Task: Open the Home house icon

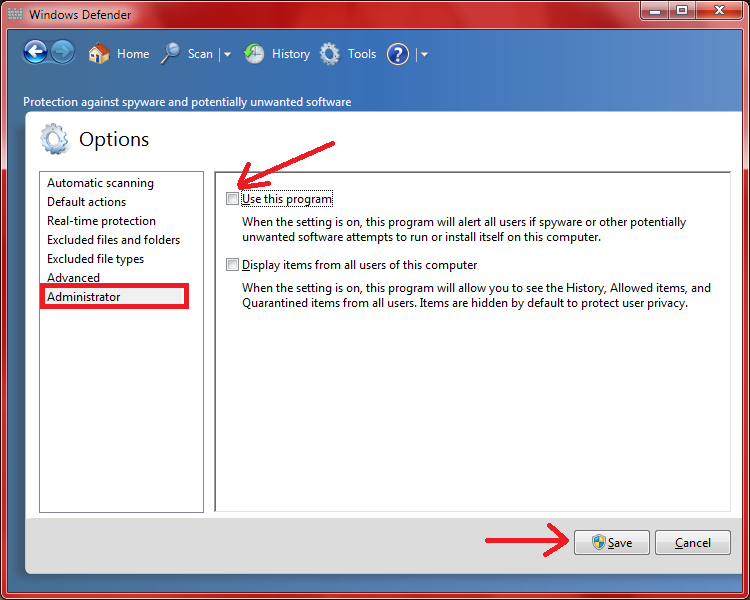Action: coord(99,53)
